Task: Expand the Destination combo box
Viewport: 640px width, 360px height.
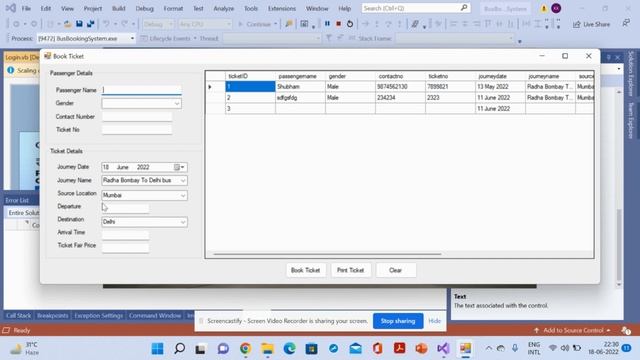Action: click(x=183, y=222)
